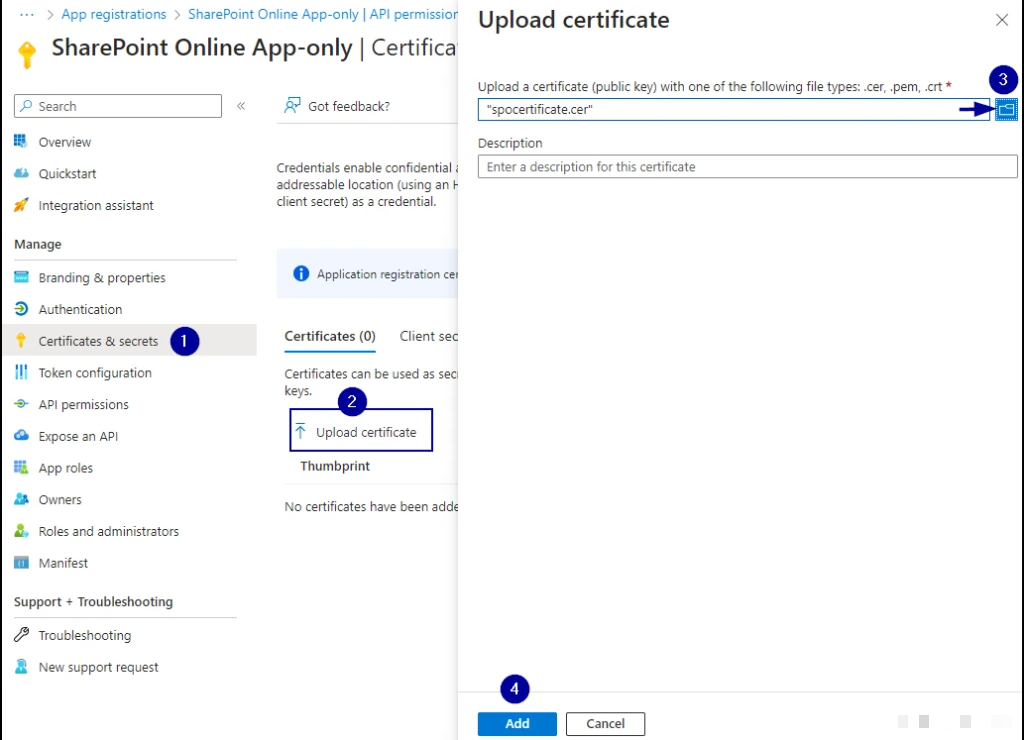This screenshot has width=1024, height=740.
Task: Open the App roles icon
Action: tap(21, 468)
